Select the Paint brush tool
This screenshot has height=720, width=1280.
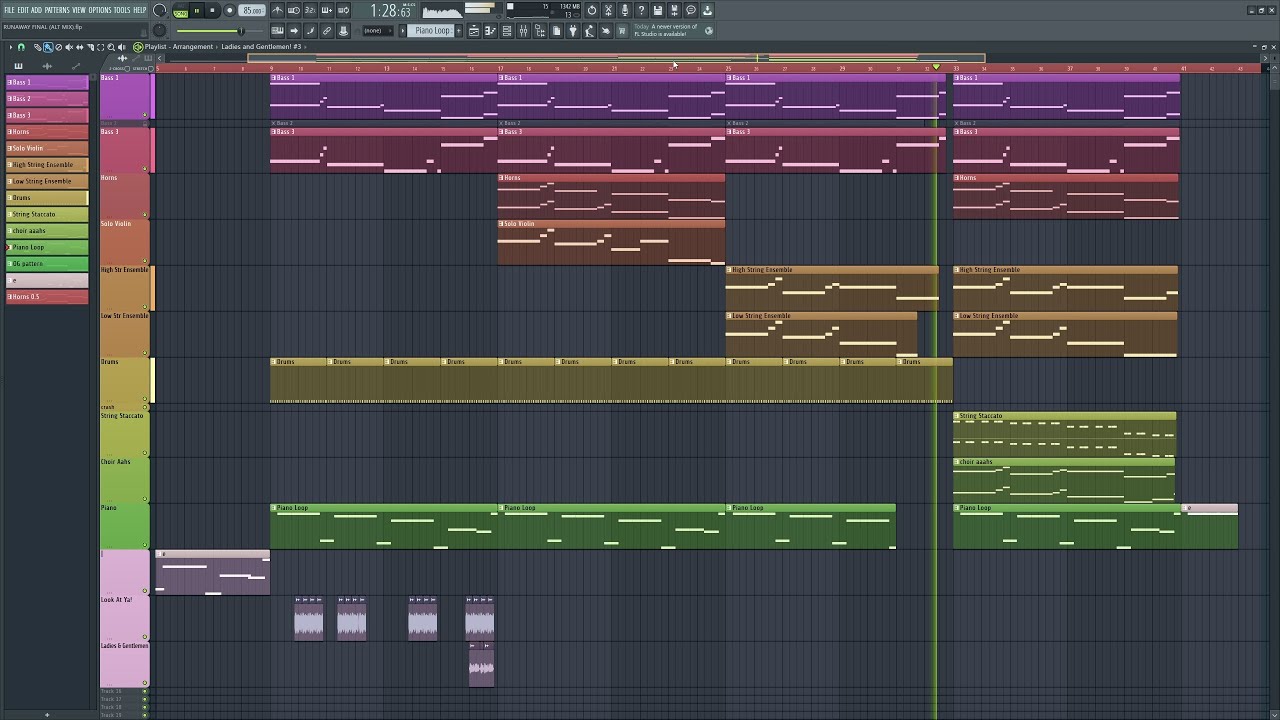pos(48,47)
